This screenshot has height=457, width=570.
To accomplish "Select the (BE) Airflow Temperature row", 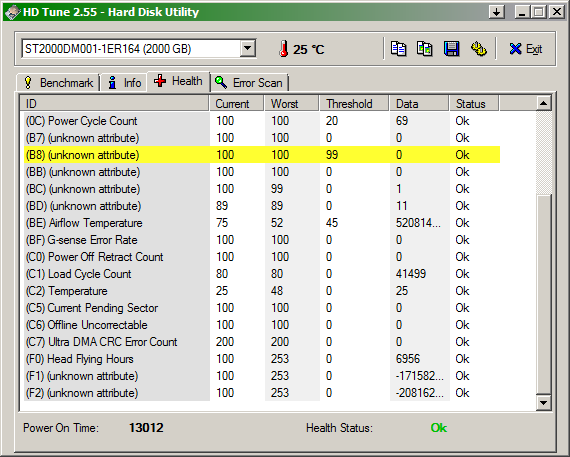I will pyautogui.click(x=262, y=223).
